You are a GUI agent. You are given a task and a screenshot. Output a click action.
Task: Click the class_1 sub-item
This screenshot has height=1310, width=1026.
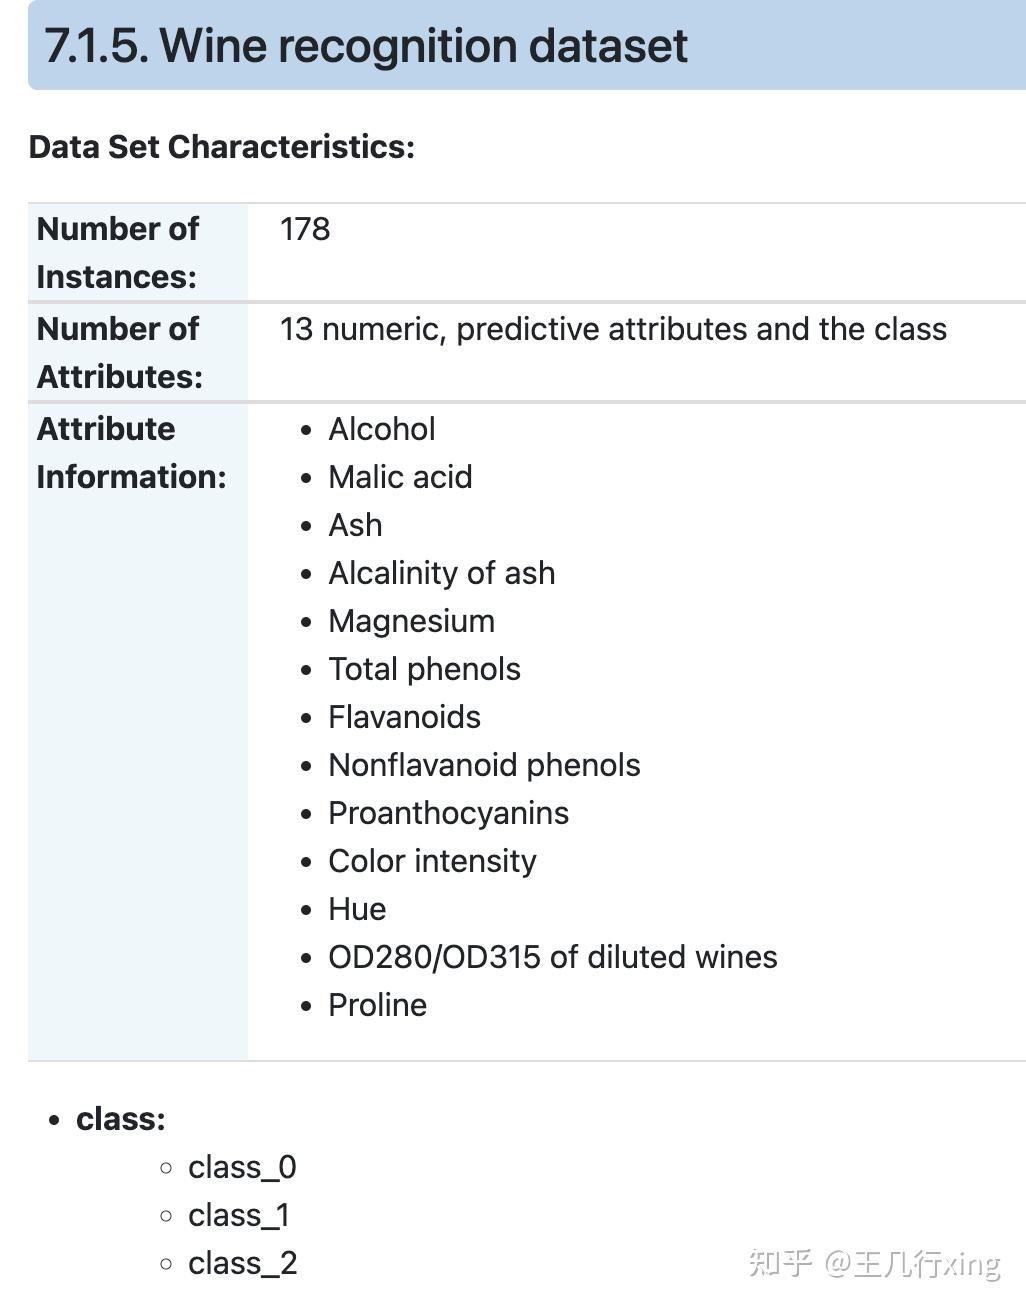pos(239,1215)
